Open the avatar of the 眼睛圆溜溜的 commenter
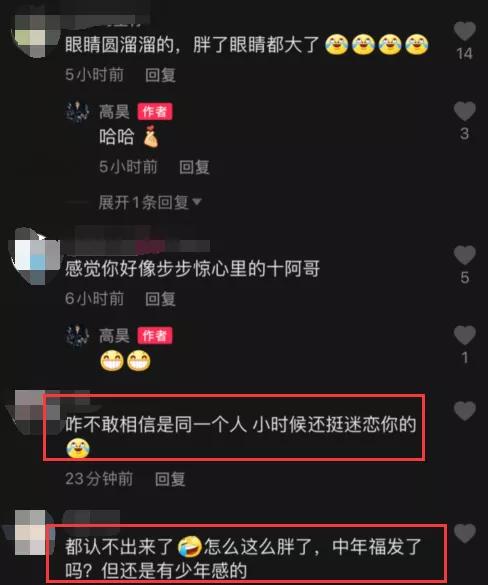 tap(34, 37)
